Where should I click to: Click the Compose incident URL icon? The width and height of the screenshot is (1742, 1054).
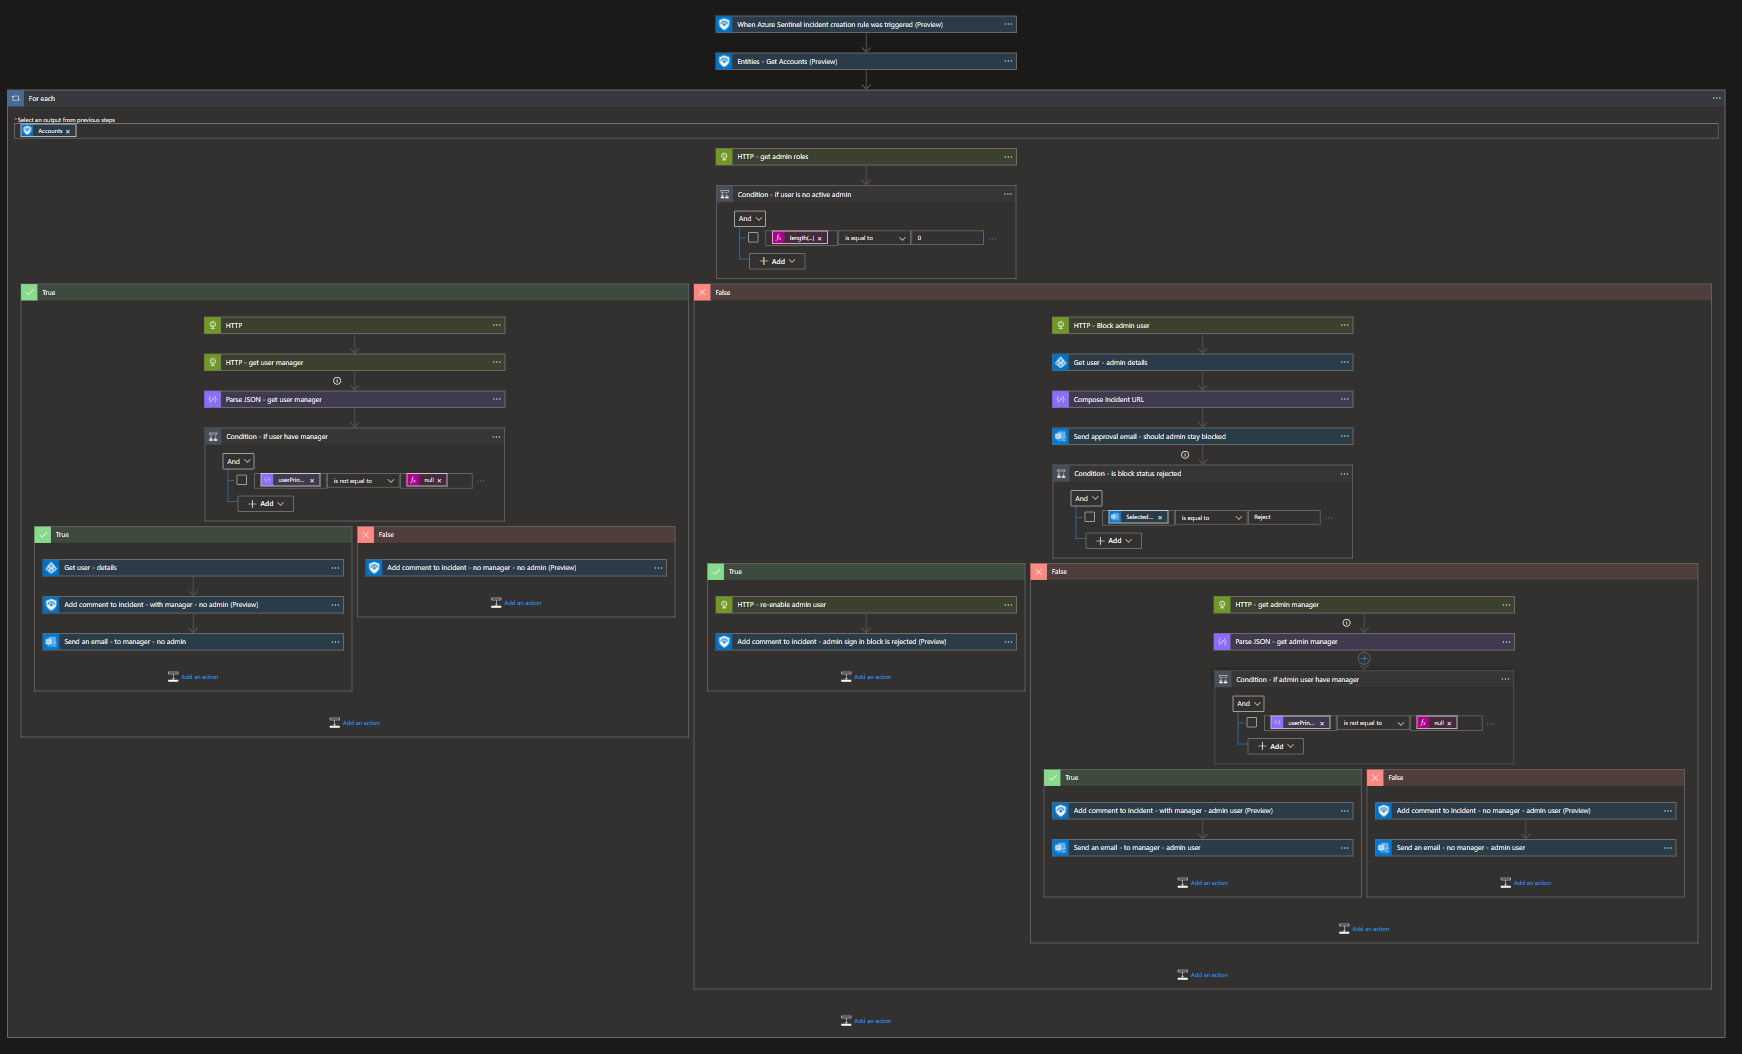tap(1060, 399)
